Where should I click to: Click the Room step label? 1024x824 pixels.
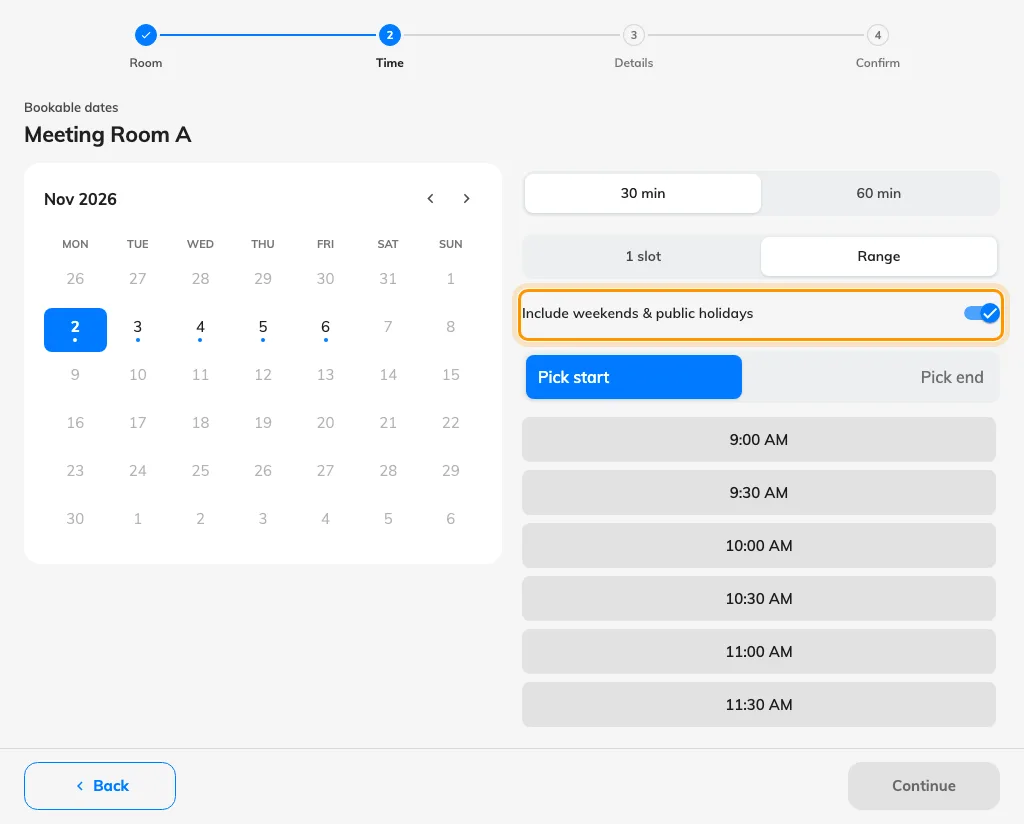(146, 63)
